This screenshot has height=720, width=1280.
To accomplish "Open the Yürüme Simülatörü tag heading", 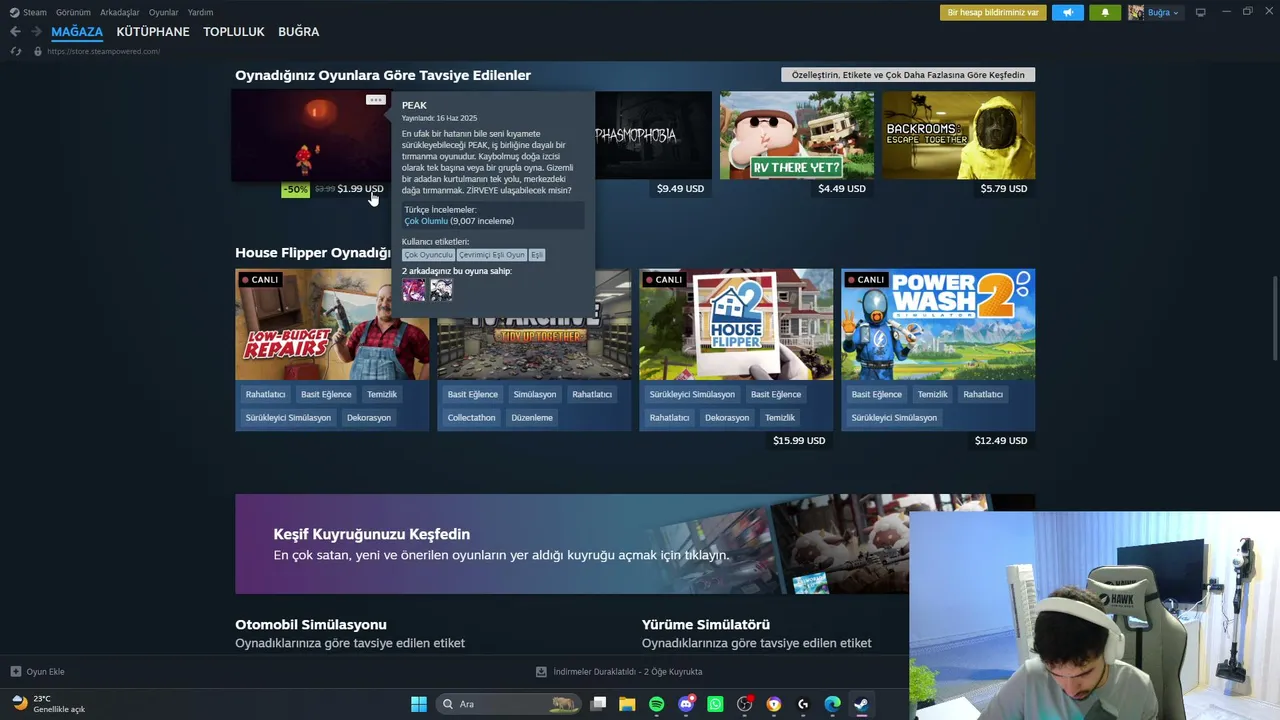I will coord(706,625).
